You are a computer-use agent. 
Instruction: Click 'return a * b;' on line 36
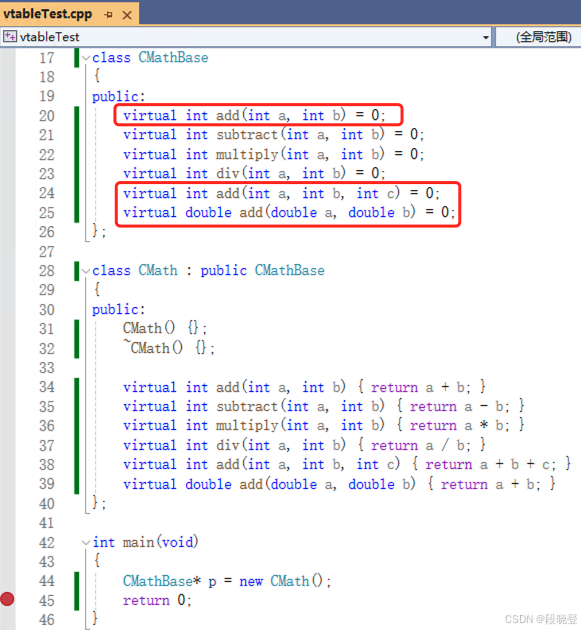[x=459, y=425]
